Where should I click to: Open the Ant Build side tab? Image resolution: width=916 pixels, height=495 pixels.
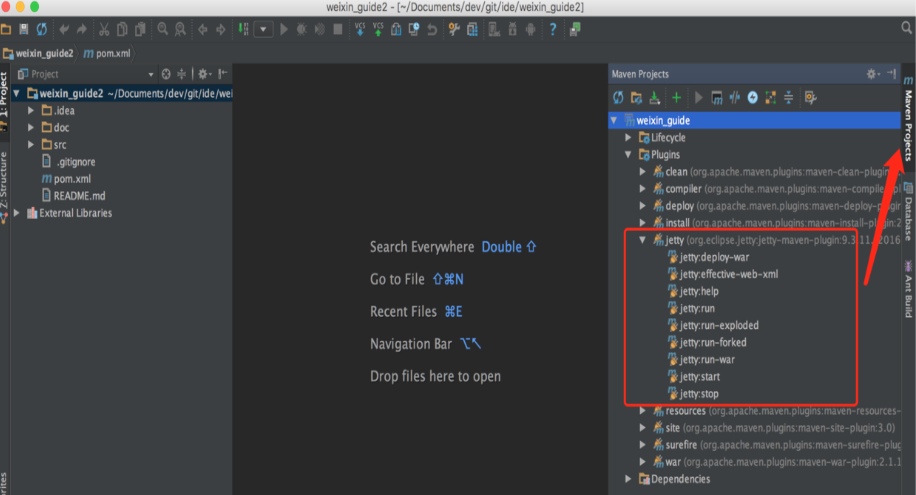[x=908, y=289]
